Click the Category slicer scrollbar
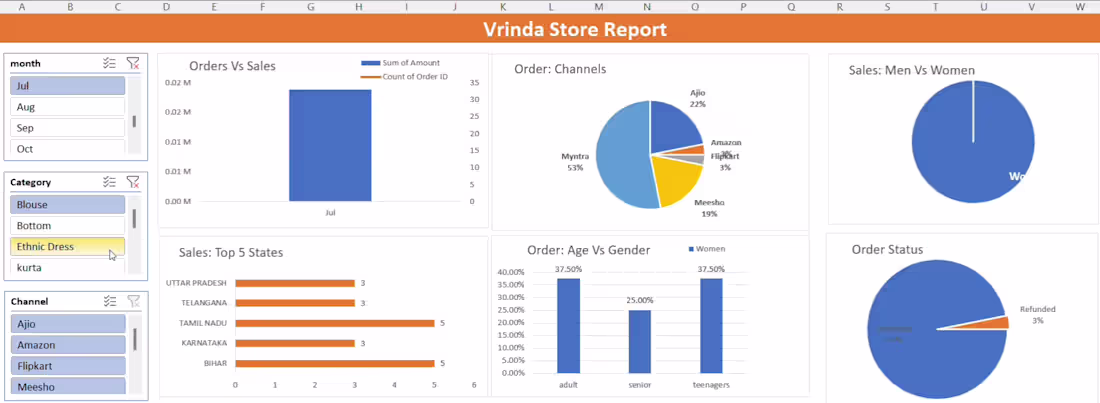This screenshot has height=403, width=1100. (x=134, y=218)
